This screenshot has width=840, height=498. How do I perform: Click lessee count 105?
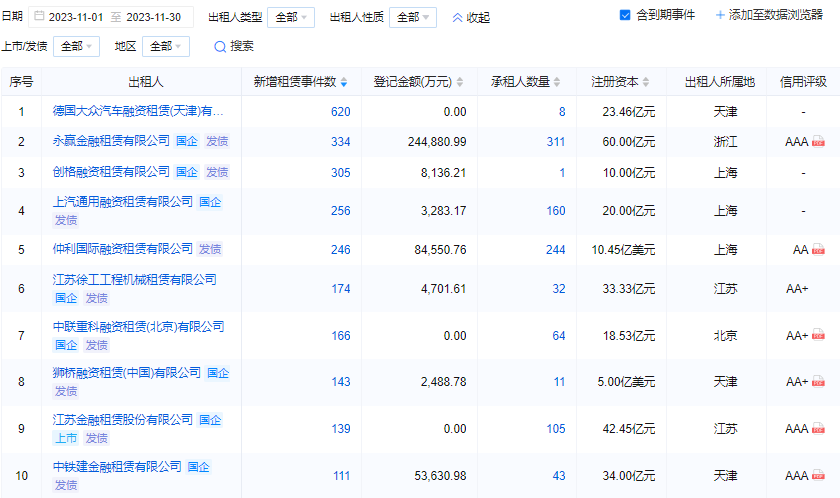point(556,429)
